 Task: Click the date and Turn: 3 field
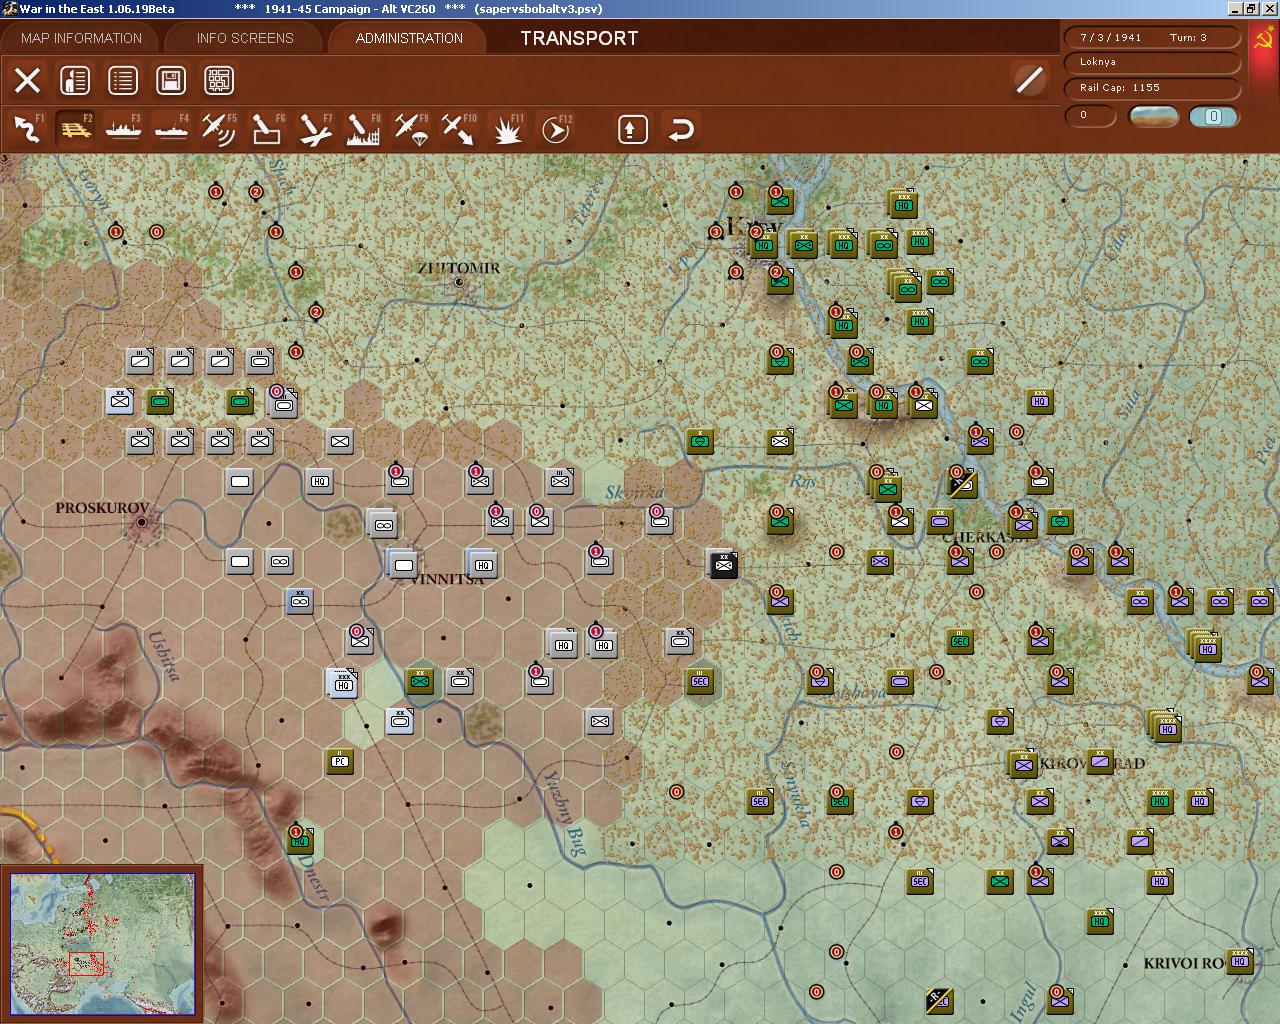[1153, 37]
